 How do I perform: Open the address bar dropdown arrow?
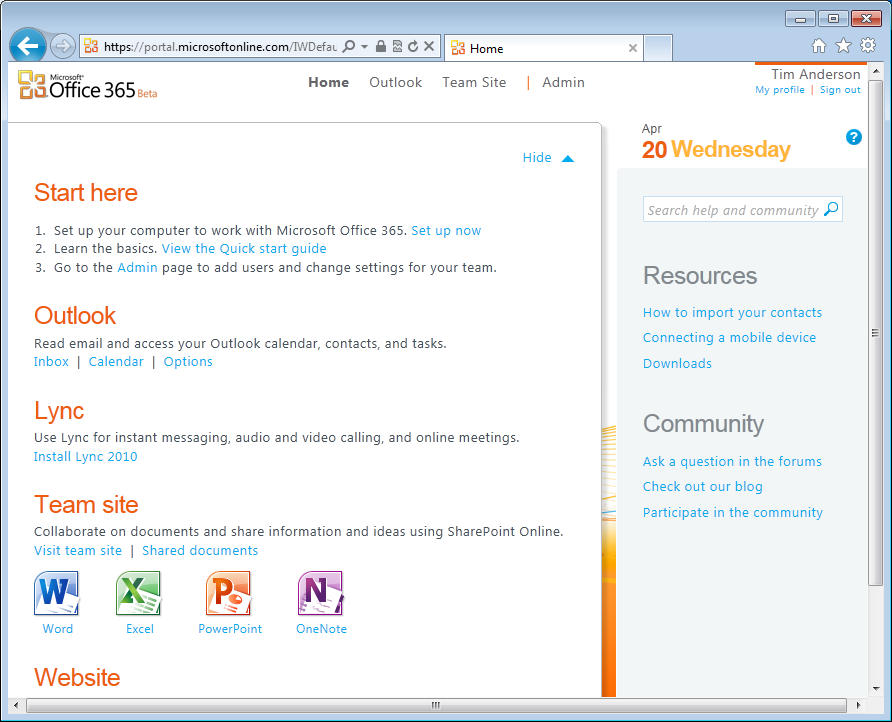point(365,46)
